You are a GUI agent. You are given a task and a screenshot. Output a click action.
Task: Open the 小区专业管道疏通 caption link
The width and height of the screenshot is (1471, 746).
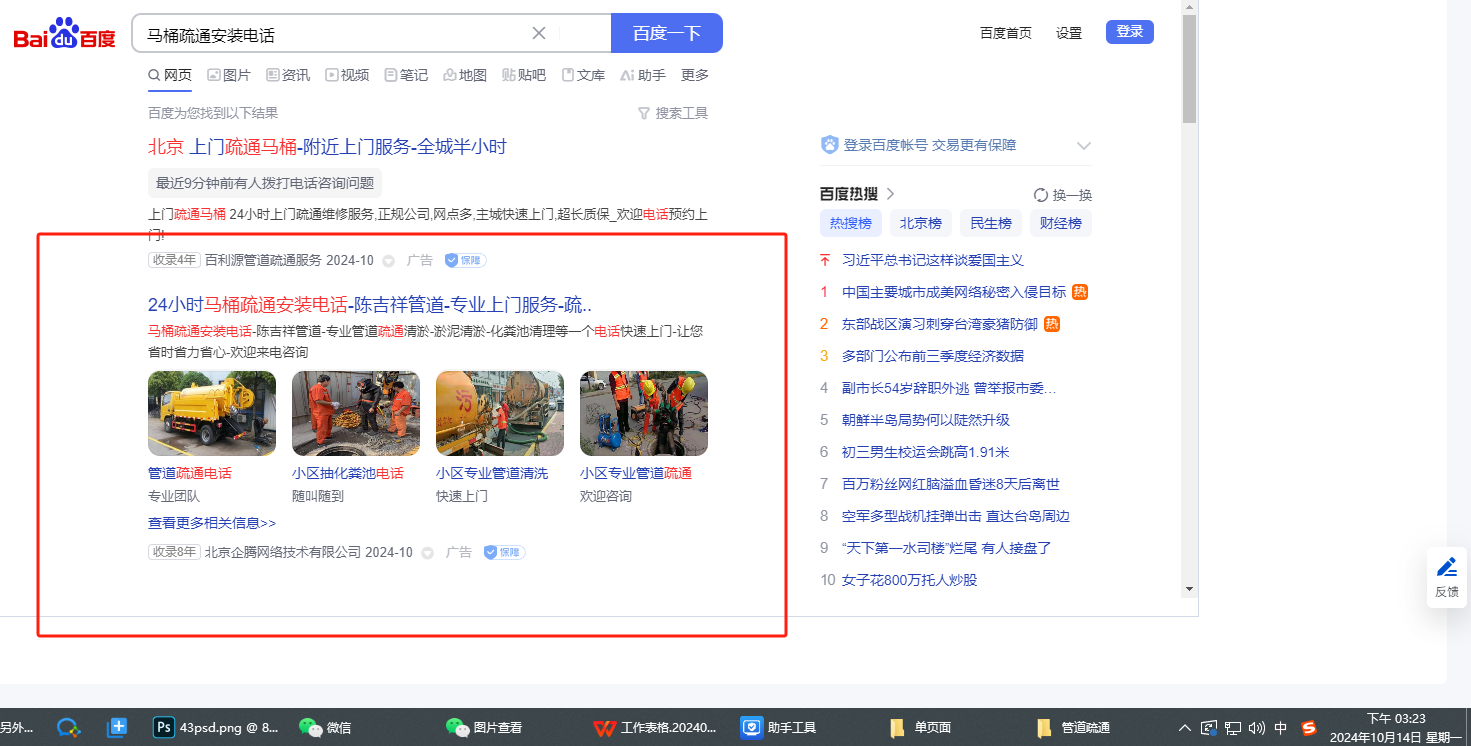click(636, 473)
